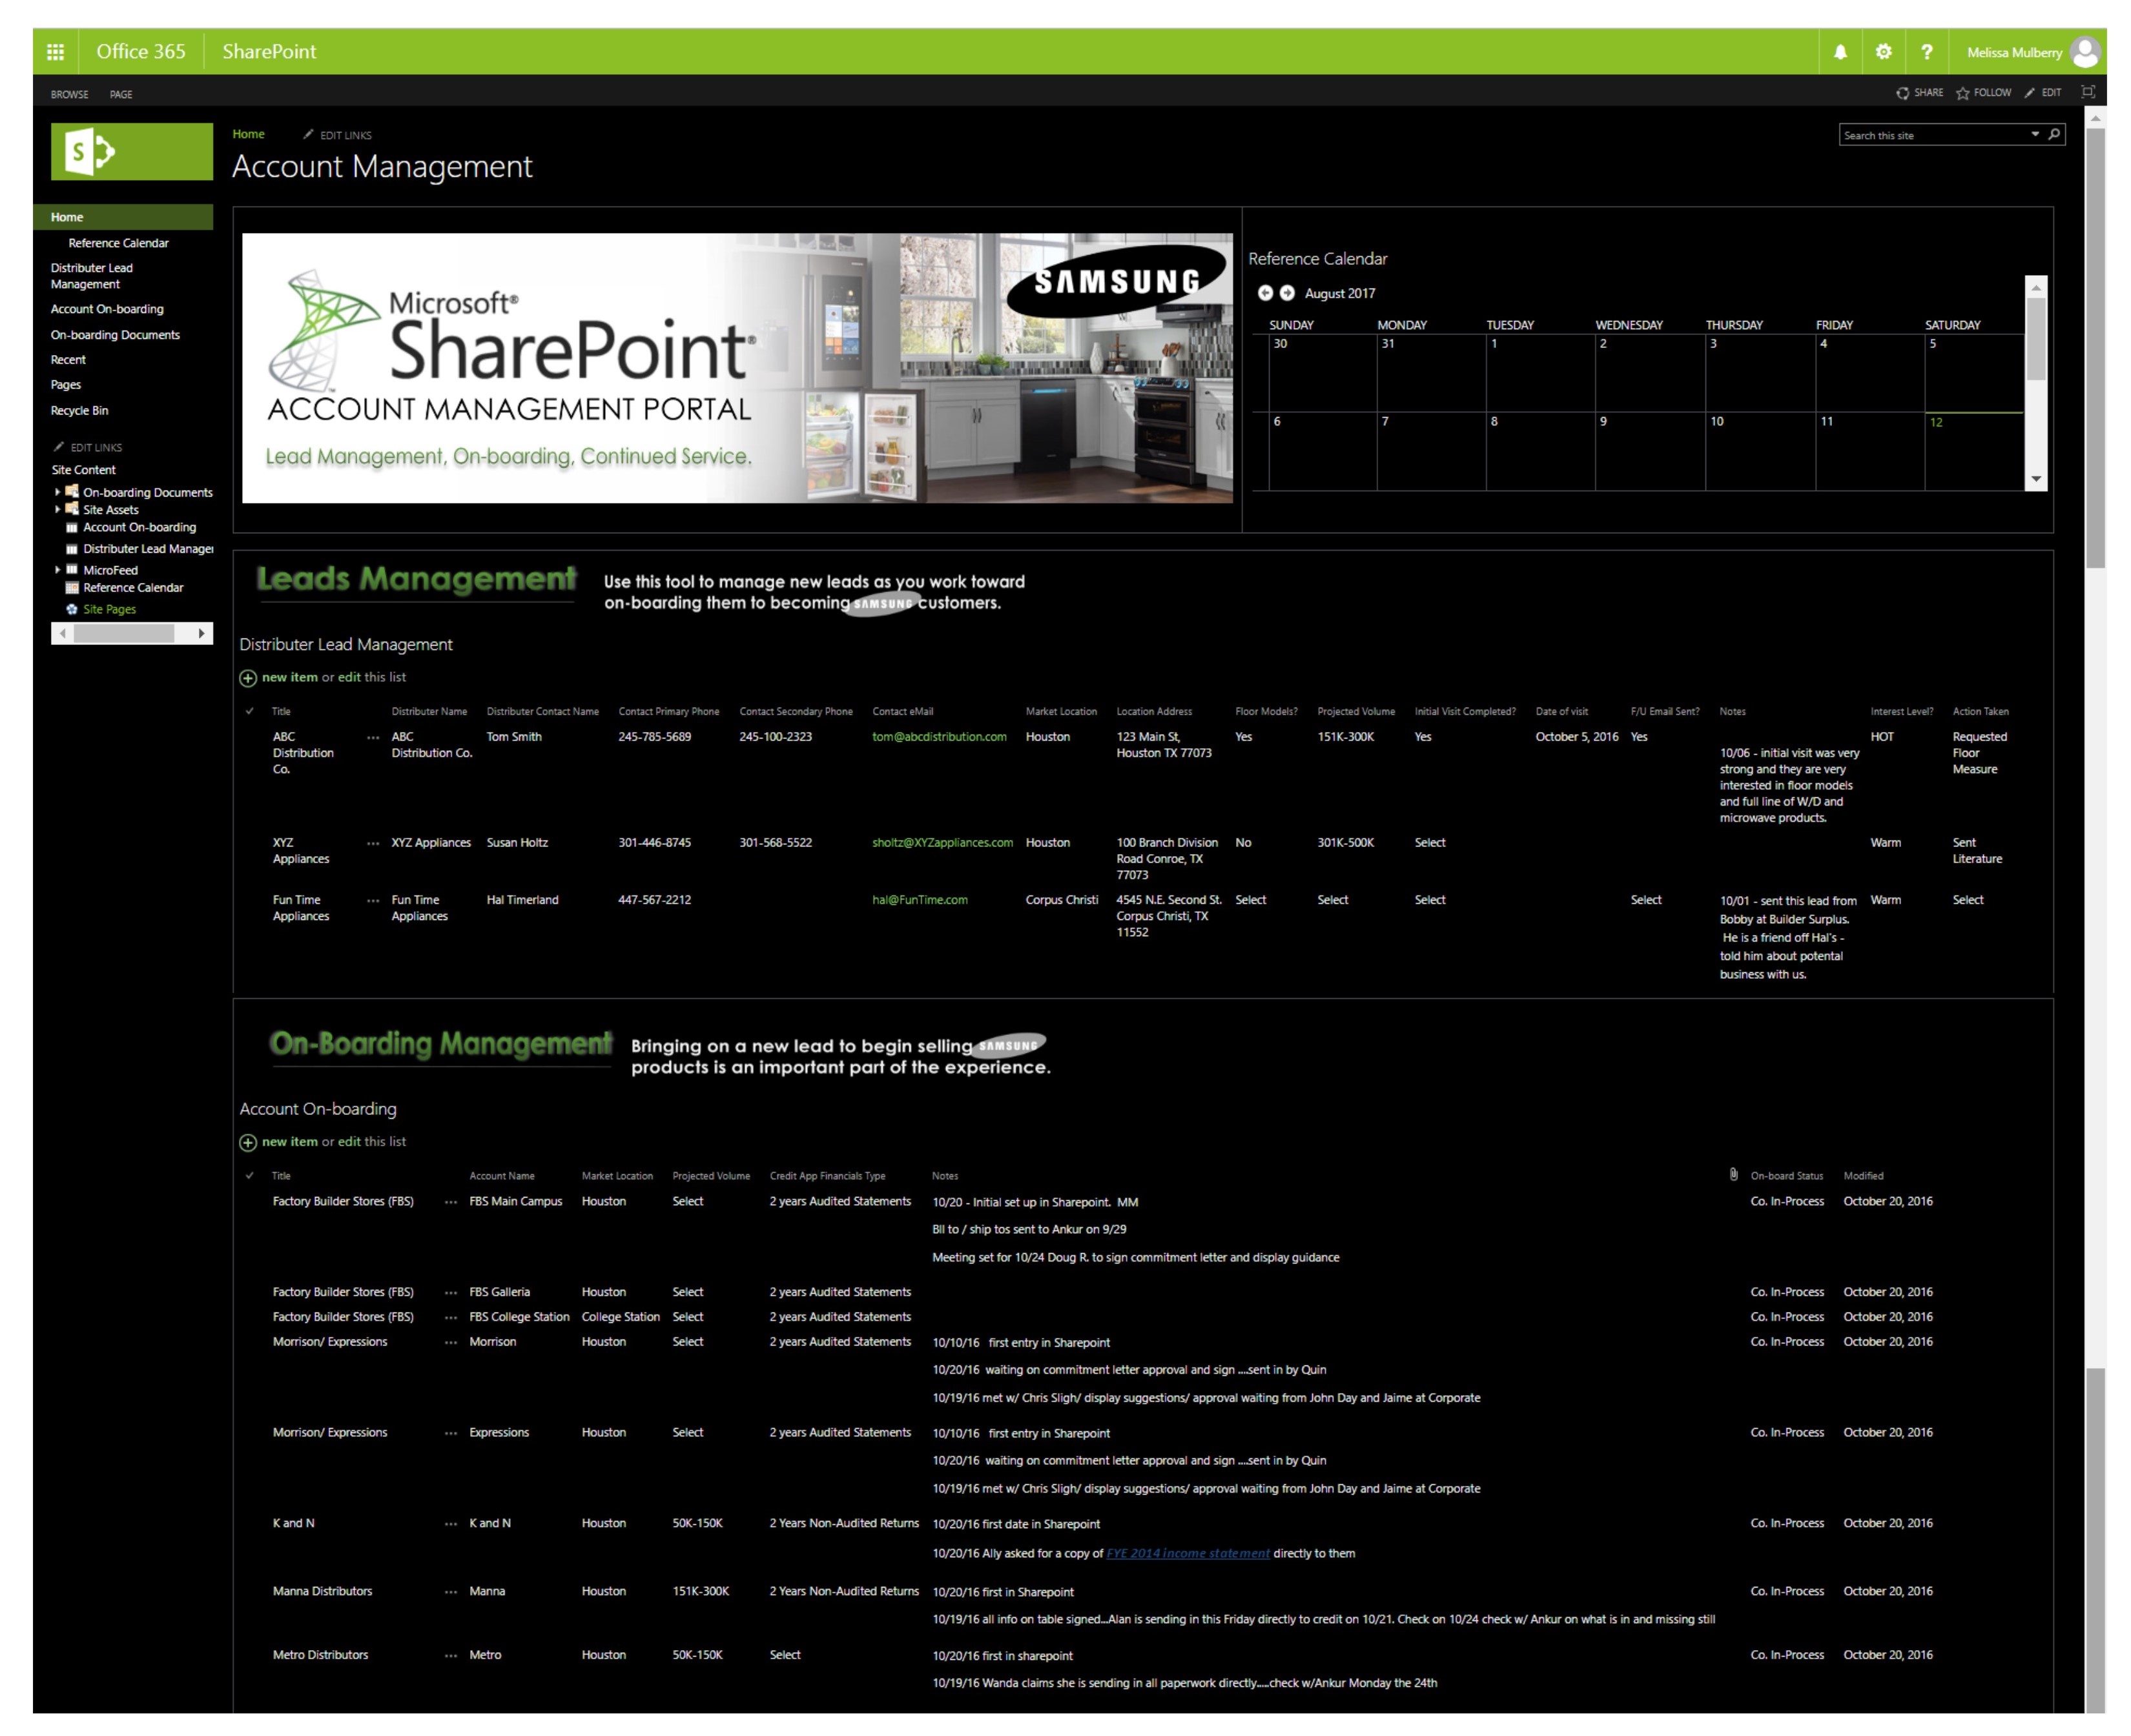The height and width of the screenshot is (1736, 2131).
Task: Open ellipsis menu for ABC Distribution Co.
Action: pyautogui.click(x=373, y=738)
